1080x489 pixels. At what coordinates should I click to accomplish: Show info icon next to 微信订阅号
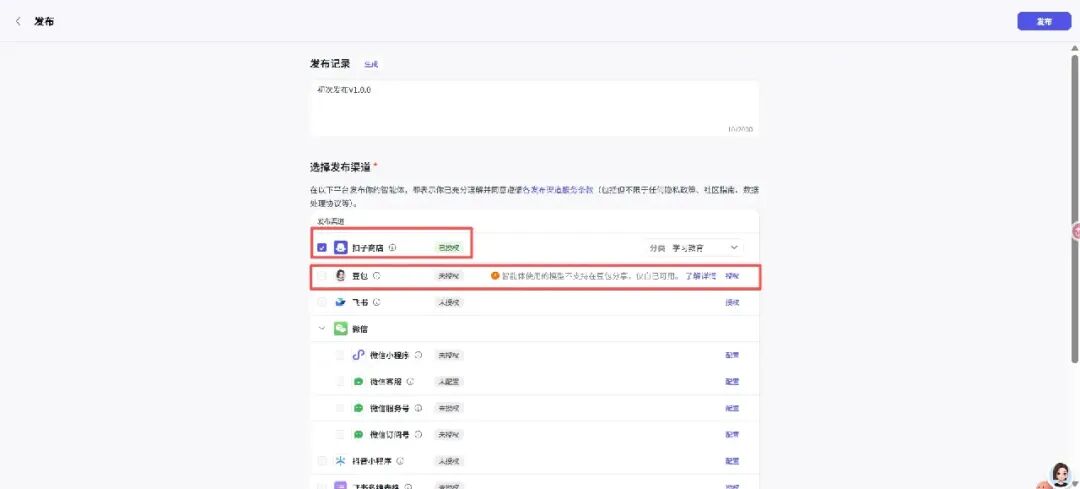(x=418, y=435)
